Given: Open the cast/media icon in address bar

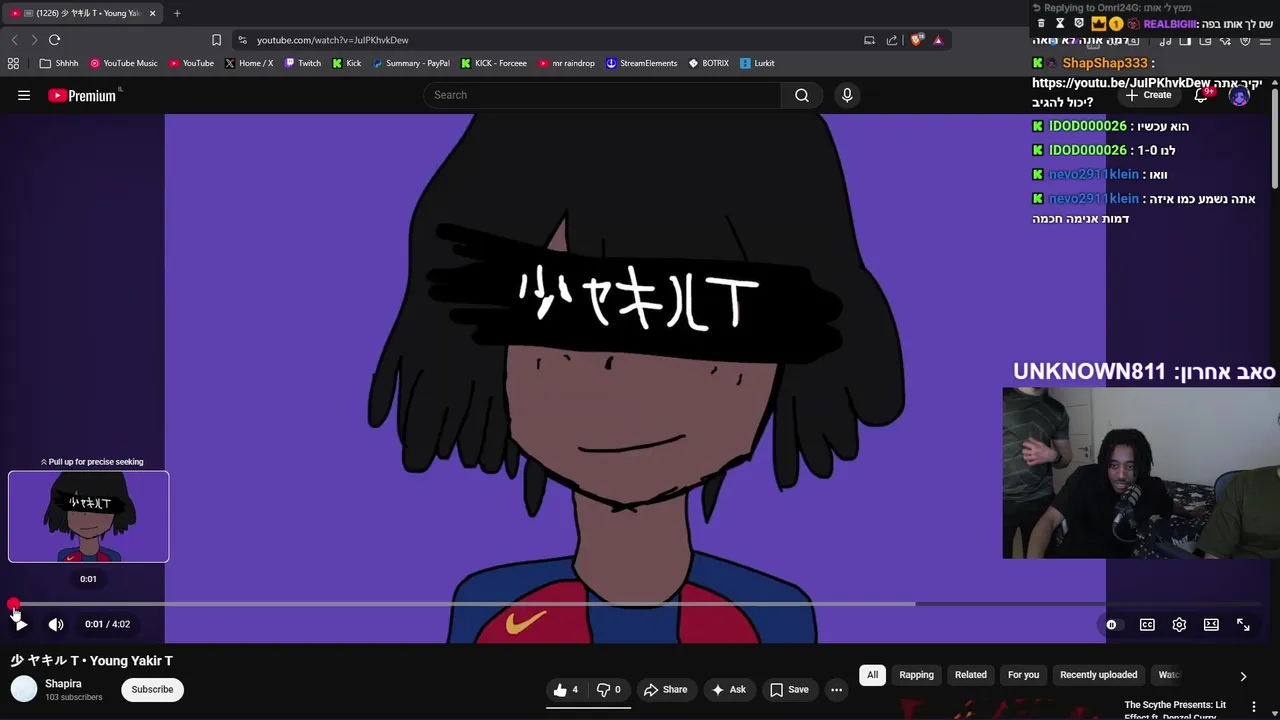Looking at the screenshot, I should click(x=869, y=40).
